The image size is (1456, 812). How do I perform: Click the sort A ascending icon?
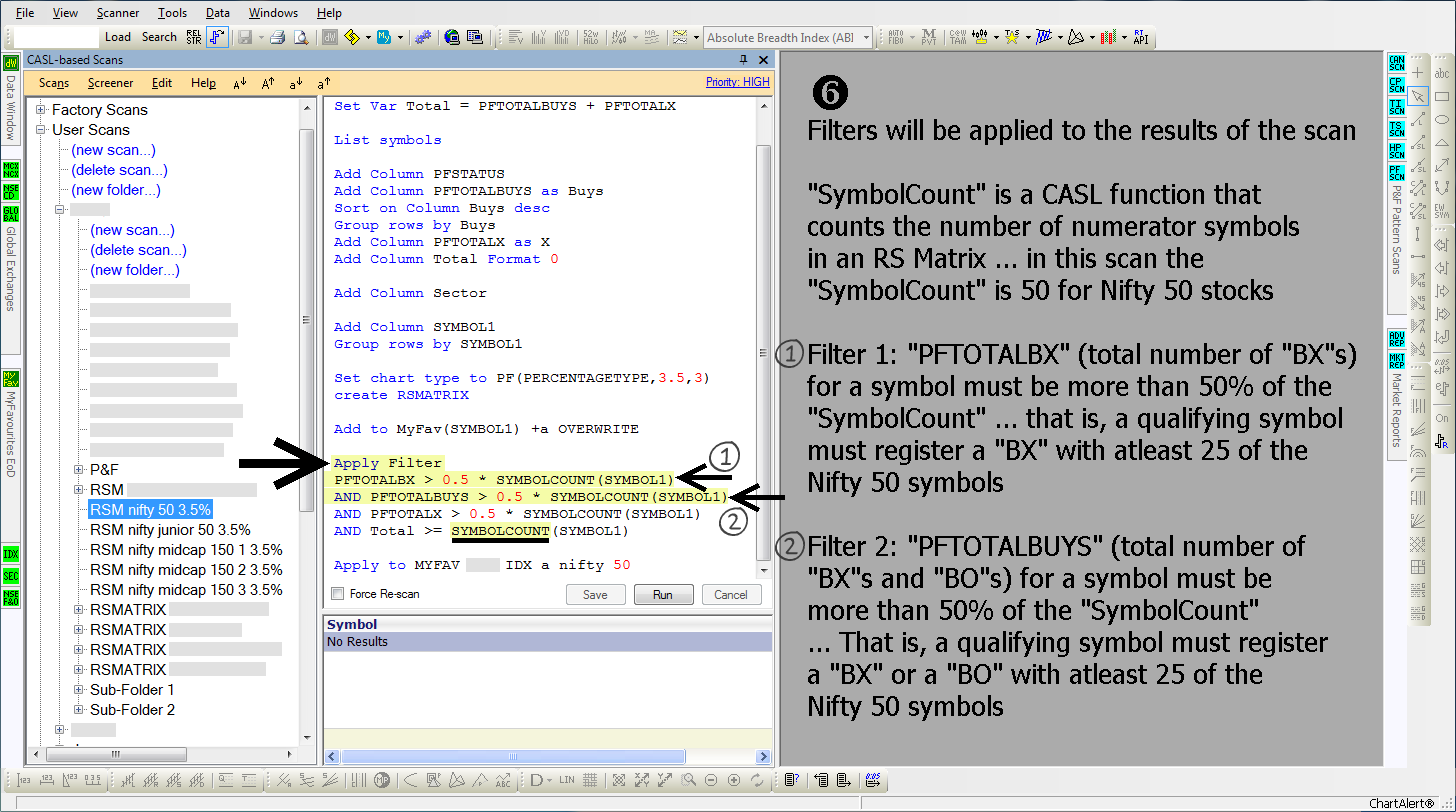click(268, 84)
